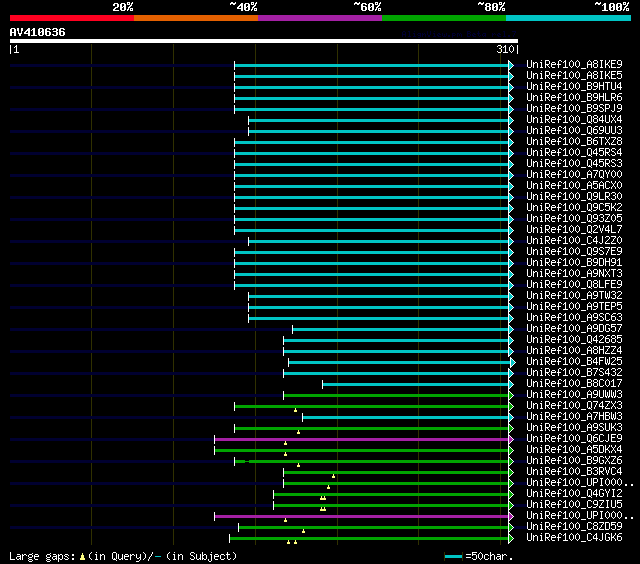Select the UniRef100_Q9S7E9 label
Viewport: 640px width, 564px height.
tap(574, 252)
